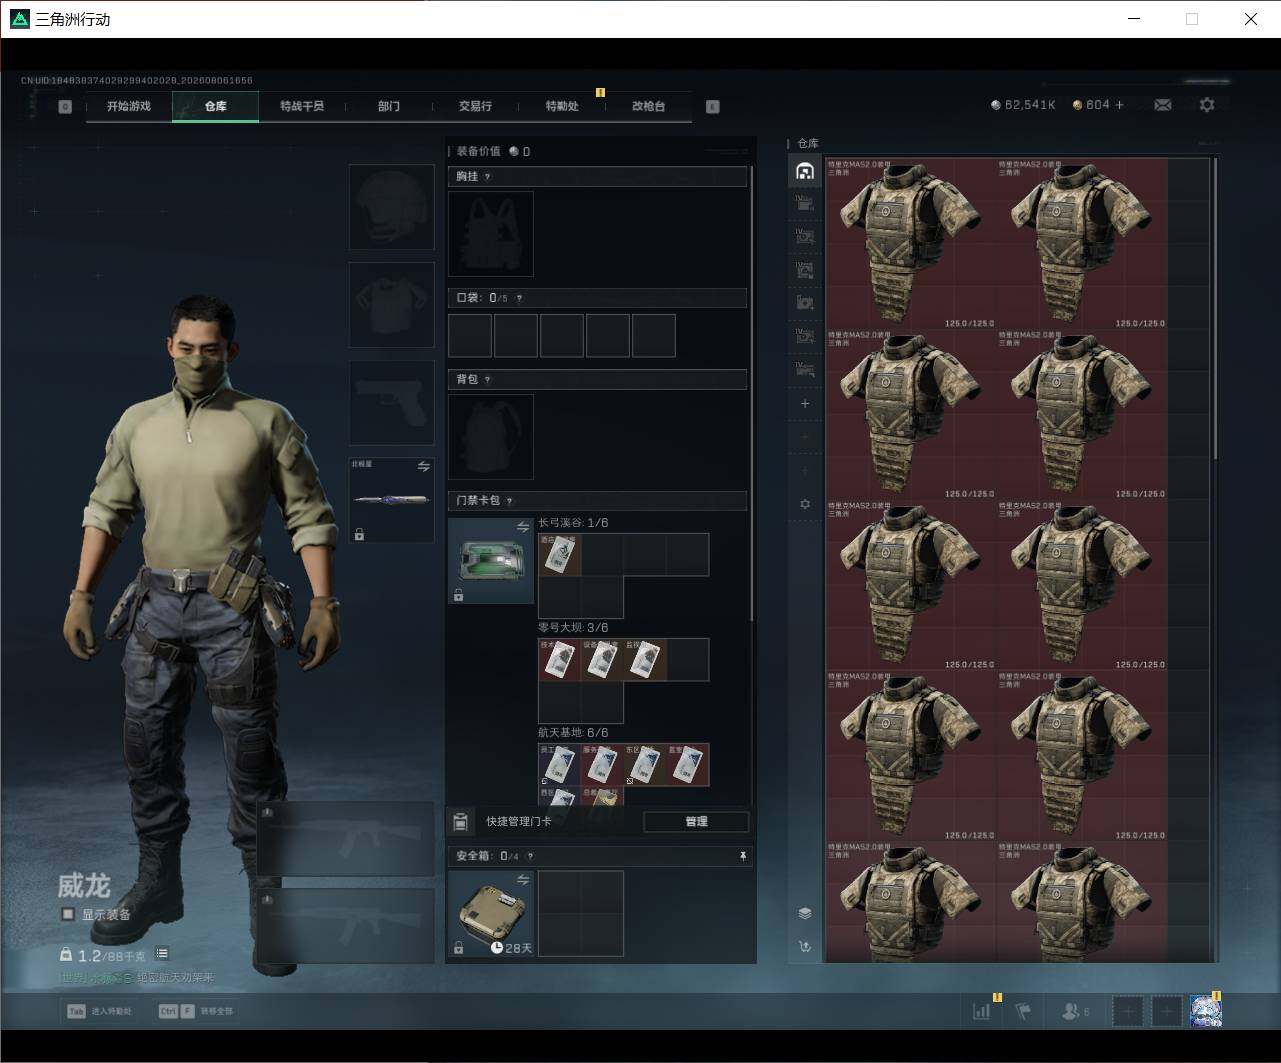Click the 管理 button

pyautogui.click(x=696, y=822)
